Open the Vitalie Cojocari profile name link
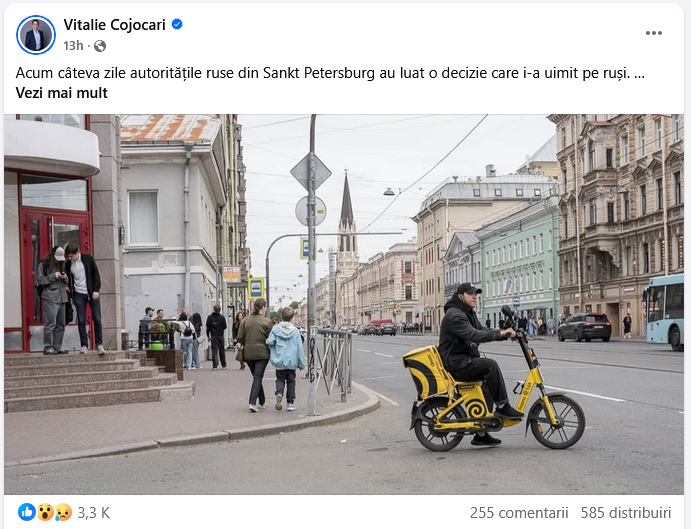The height and width of the screenshot is (529, 691). (115, 25)
